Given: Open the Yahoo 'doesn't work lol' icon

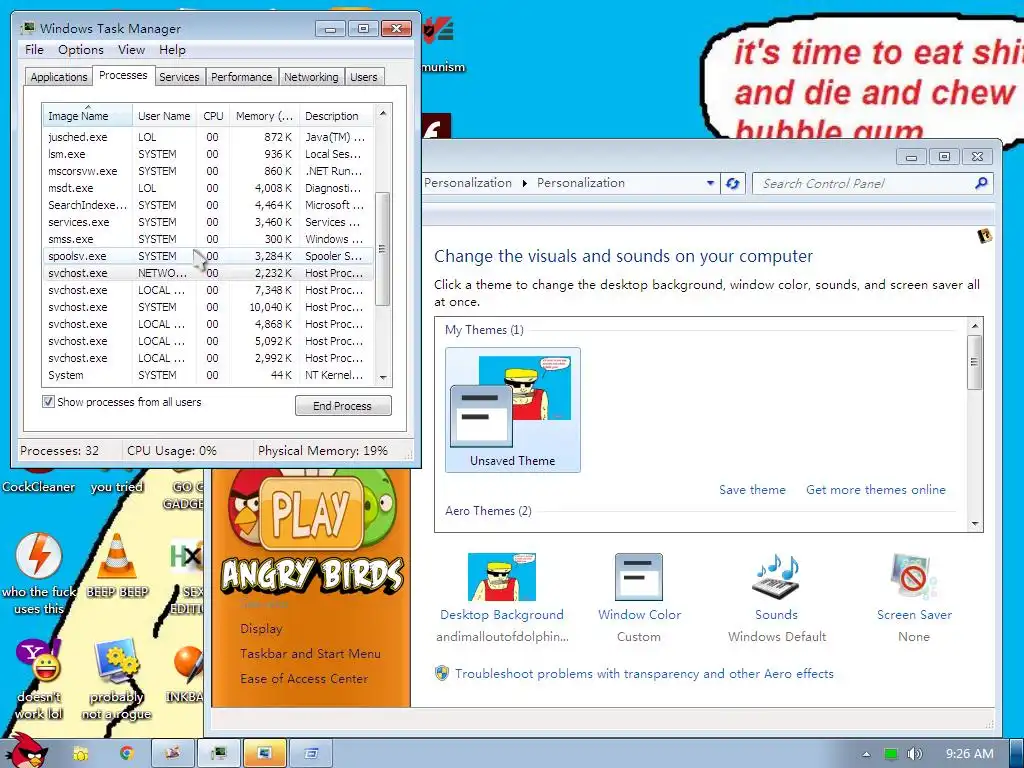Looking at the screenshot, I should coord(39,679).
